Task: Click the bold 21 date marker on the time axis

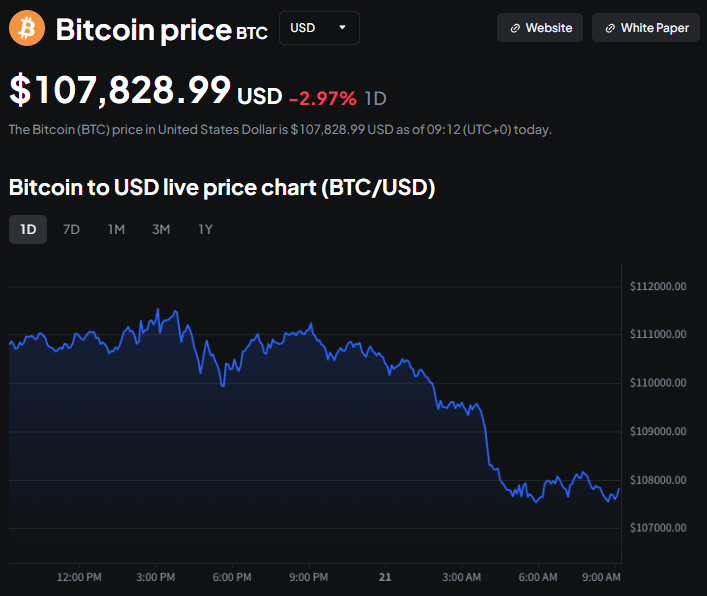Action: pyautogui.click(x=385, y=577)
